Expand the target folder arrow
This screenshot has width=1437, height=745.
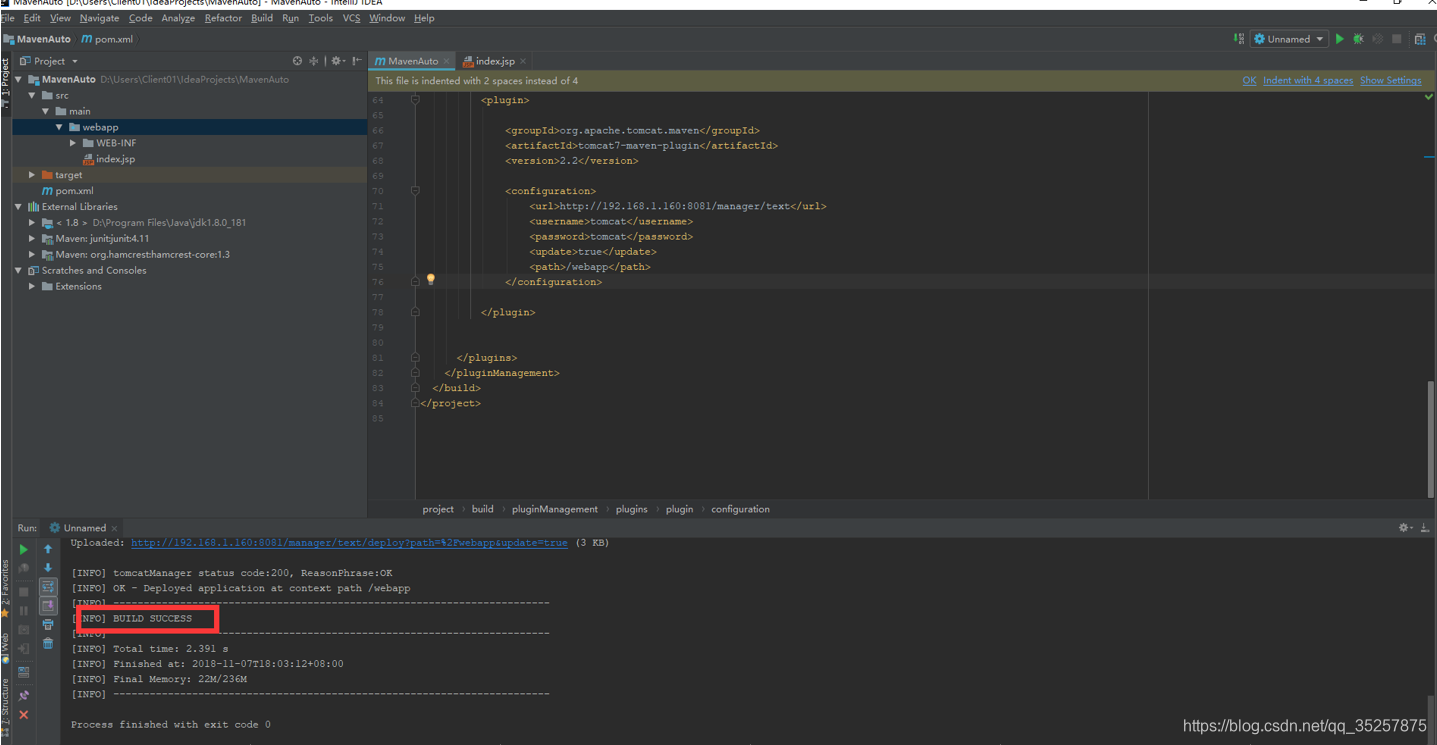point(32,175)
